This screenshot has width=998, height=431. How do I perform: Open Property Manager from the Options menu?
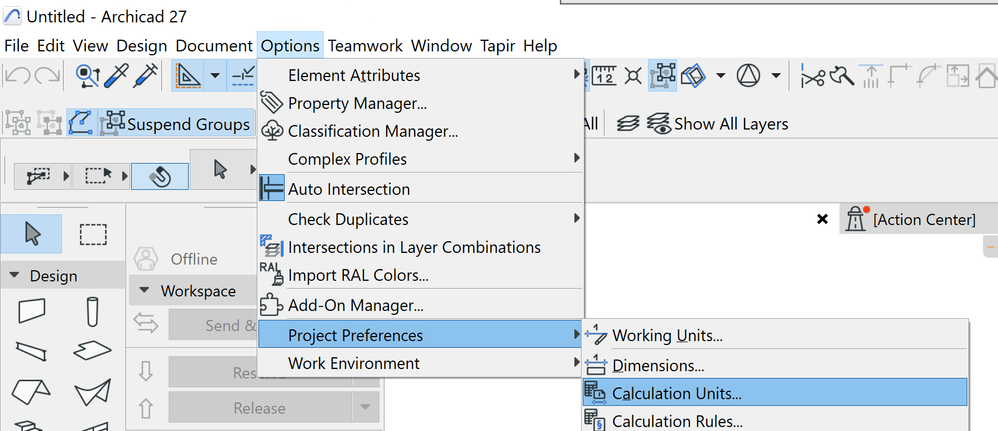(x=357, y=103)
